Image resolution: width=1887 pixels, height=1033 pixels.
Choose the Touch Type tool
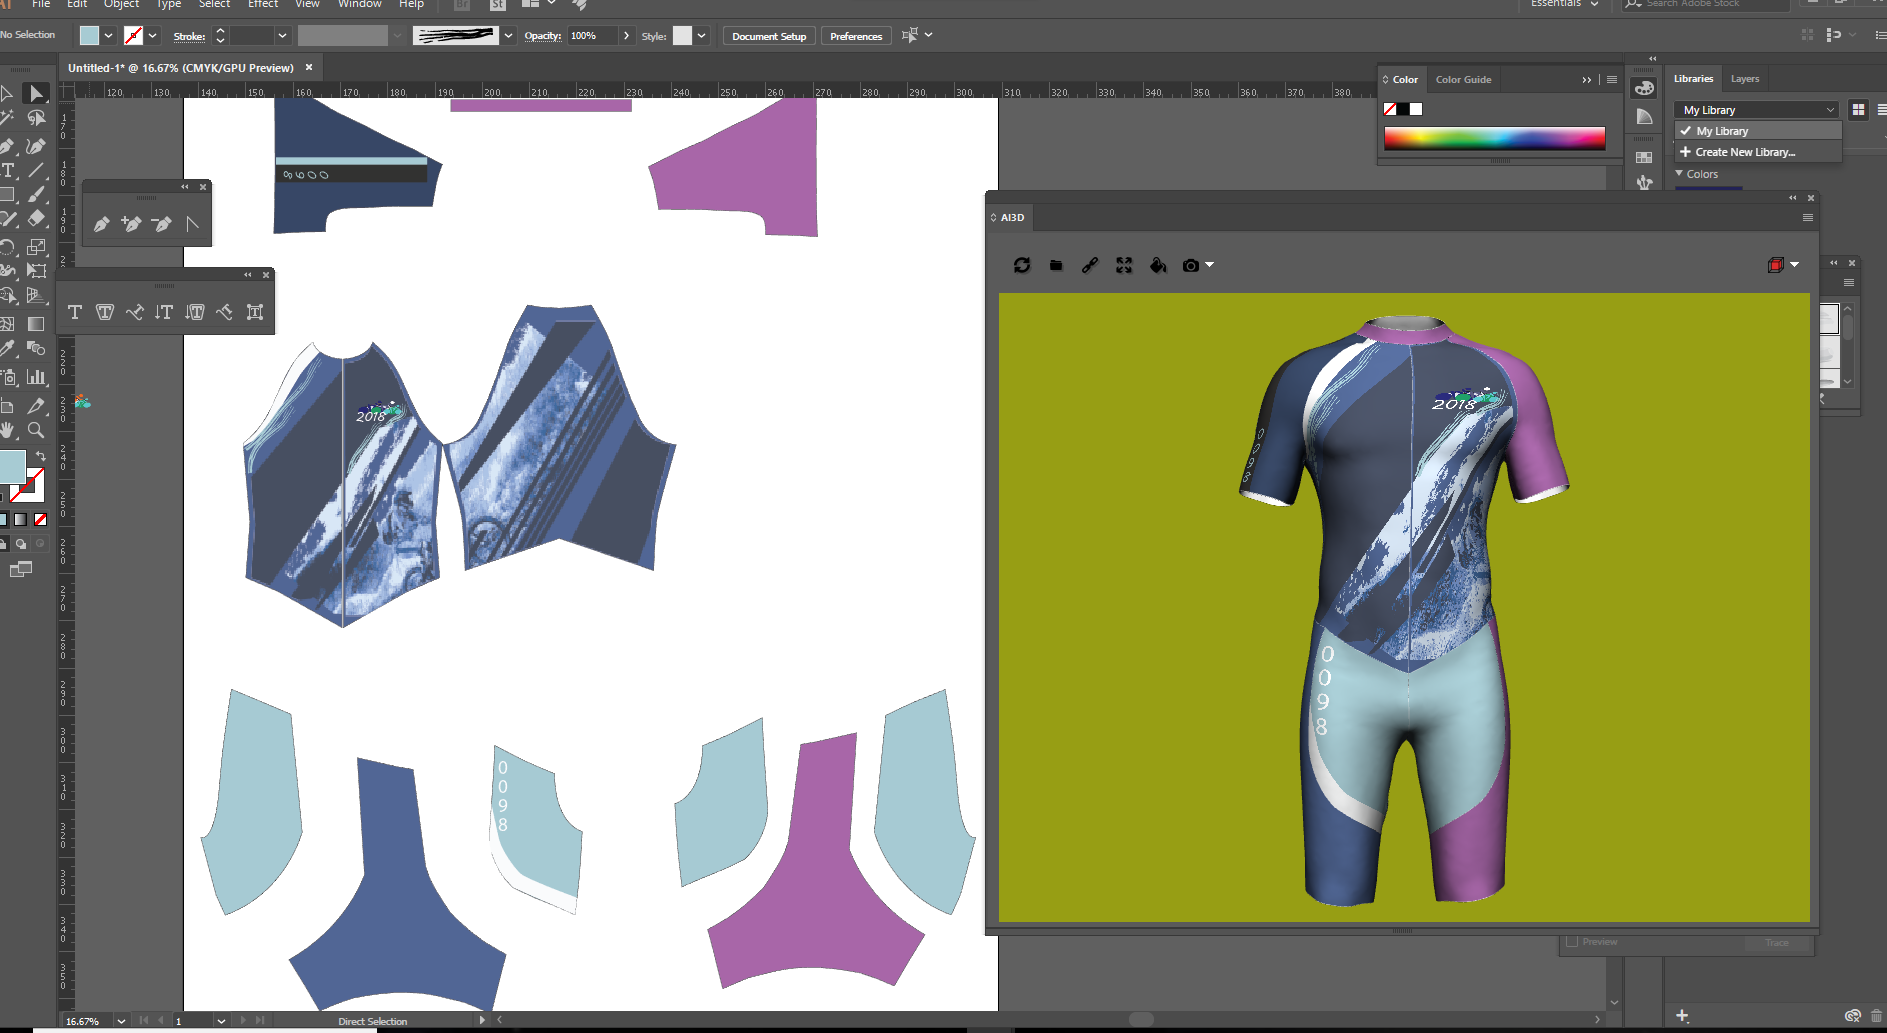click(x=254, y=312)
